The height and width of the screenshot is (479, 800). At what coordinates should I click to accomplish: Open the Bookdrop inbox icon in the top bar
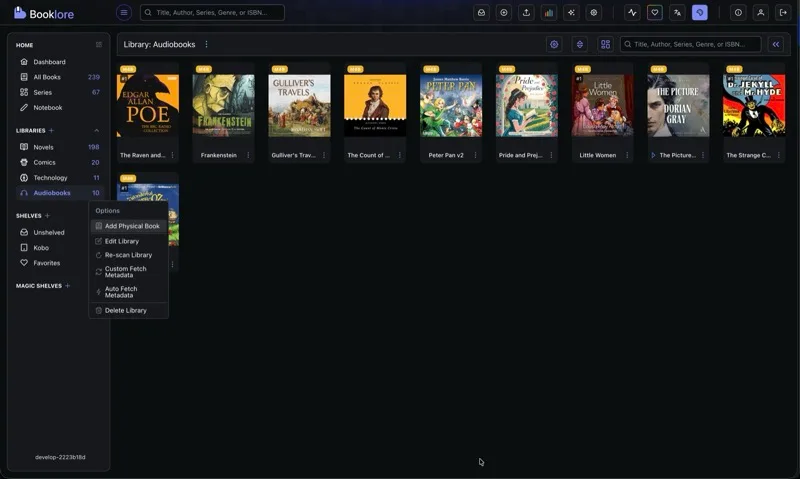(481, 13)
